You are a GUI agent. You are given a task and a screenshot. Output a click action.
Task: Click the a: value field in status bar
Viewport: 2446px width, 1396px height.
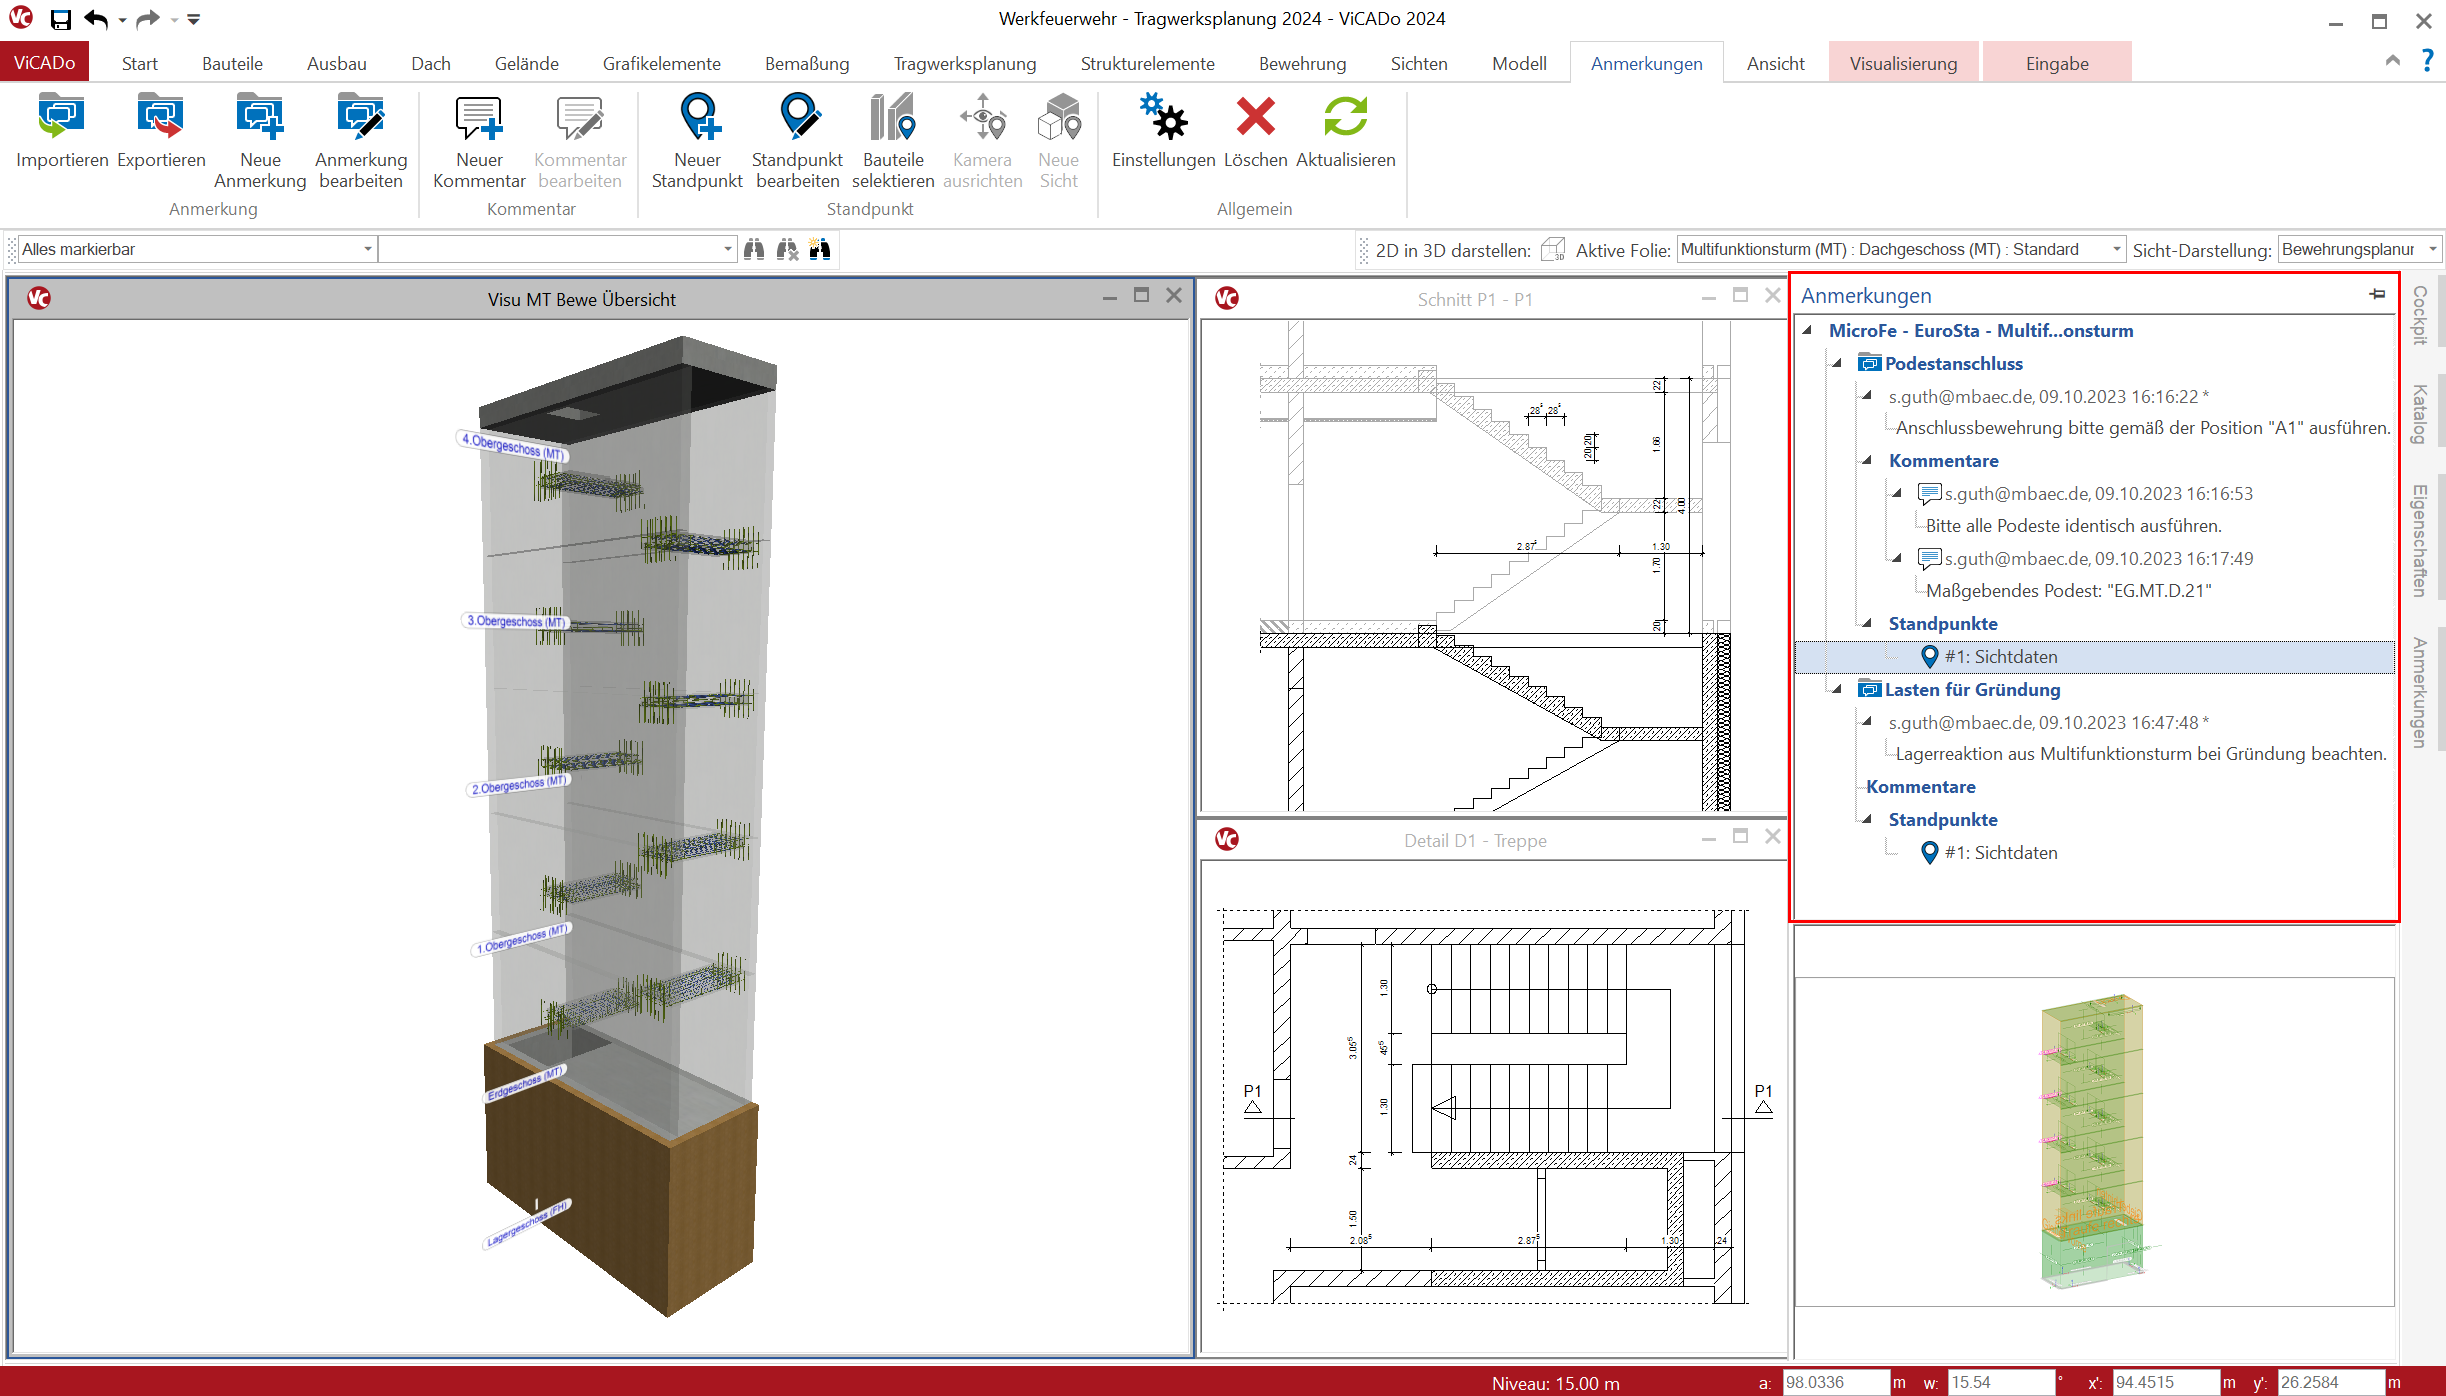point(1835,1382)
